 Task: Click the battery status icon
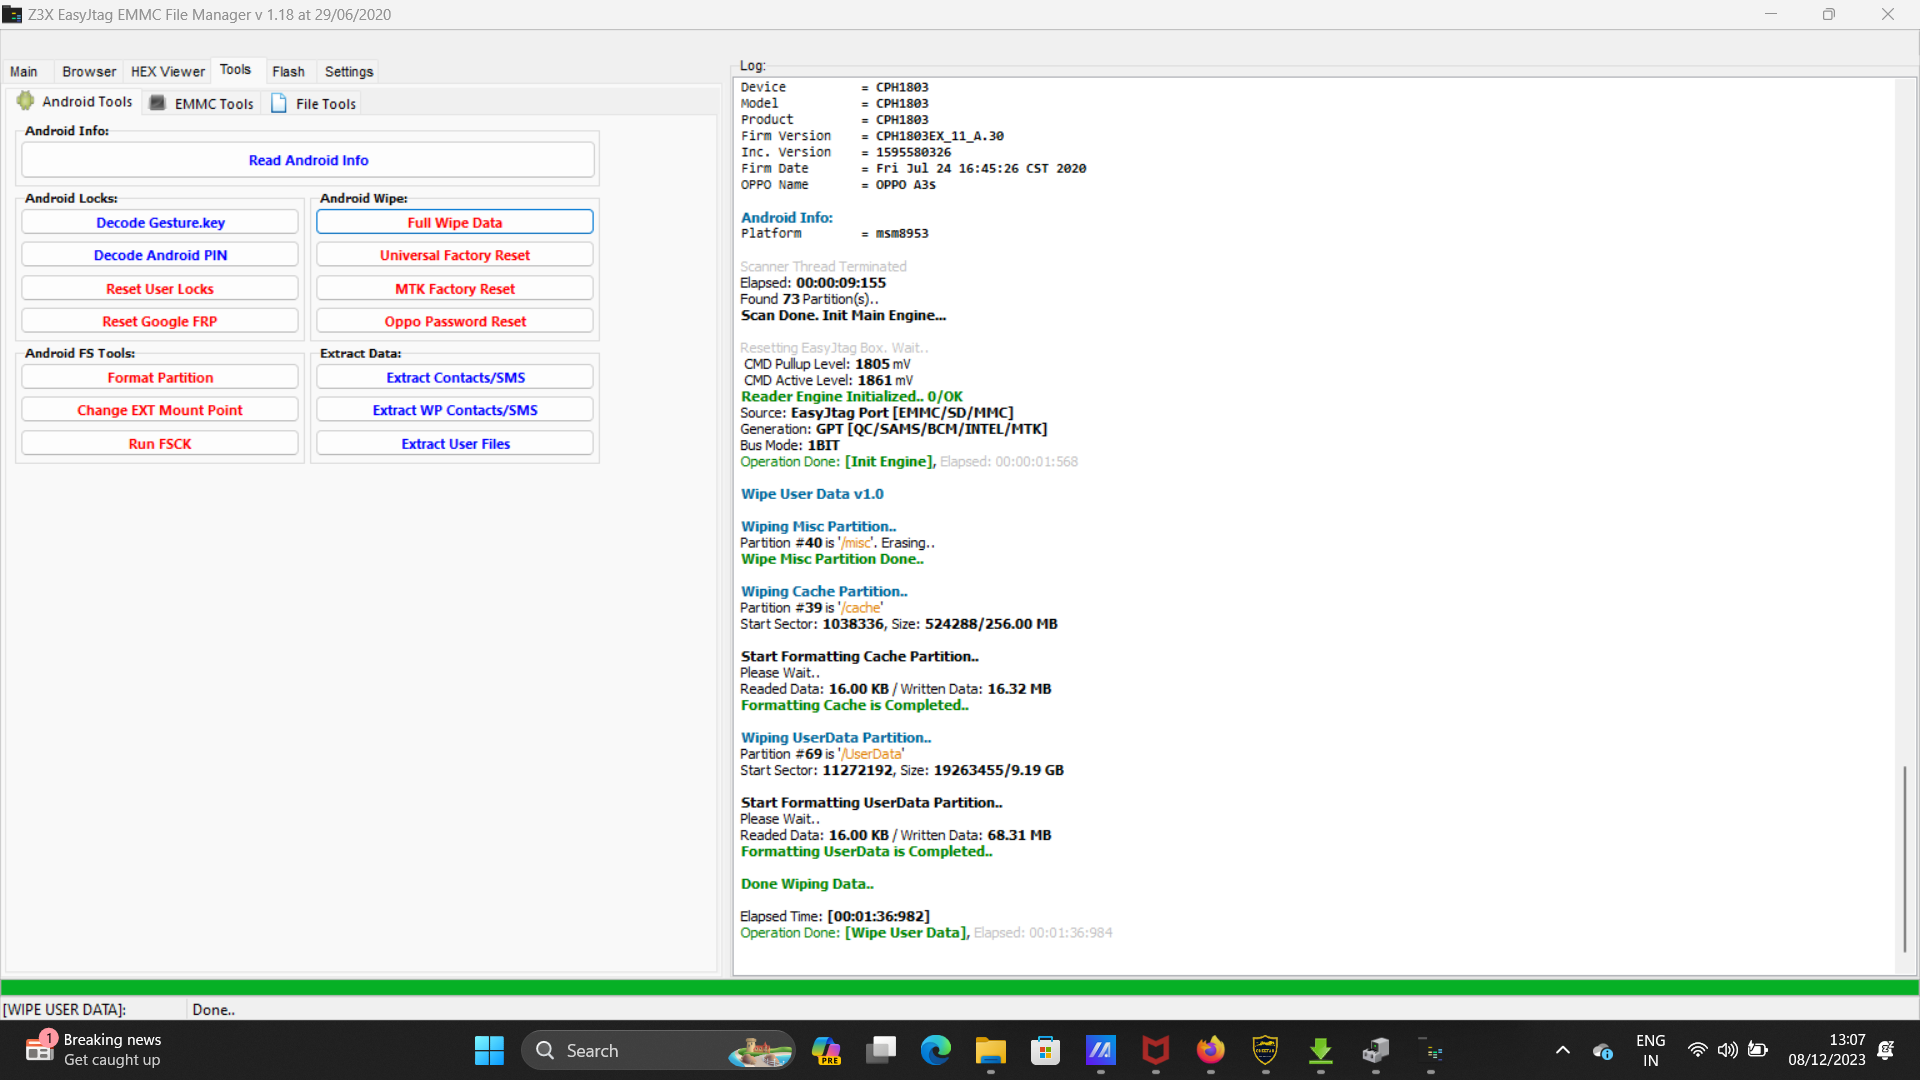[x=1757, y=1051]
